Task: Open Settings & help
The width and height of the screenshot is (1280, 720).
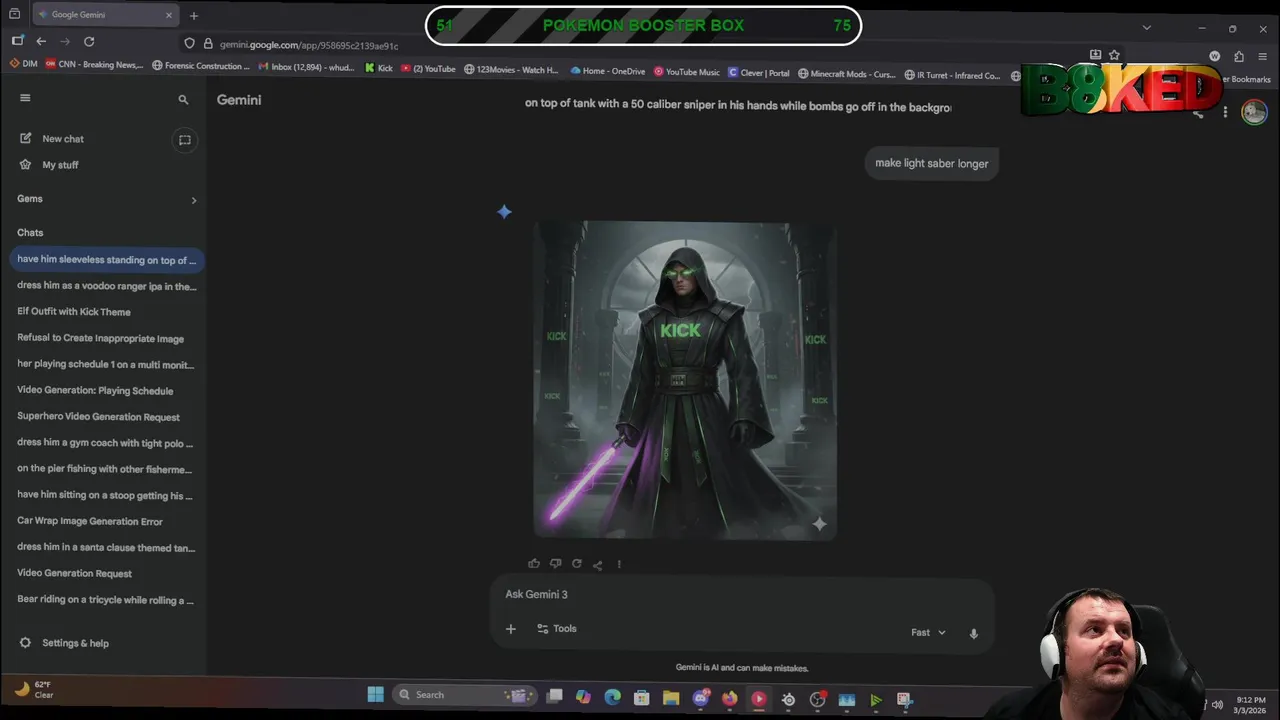Action: 65,643
